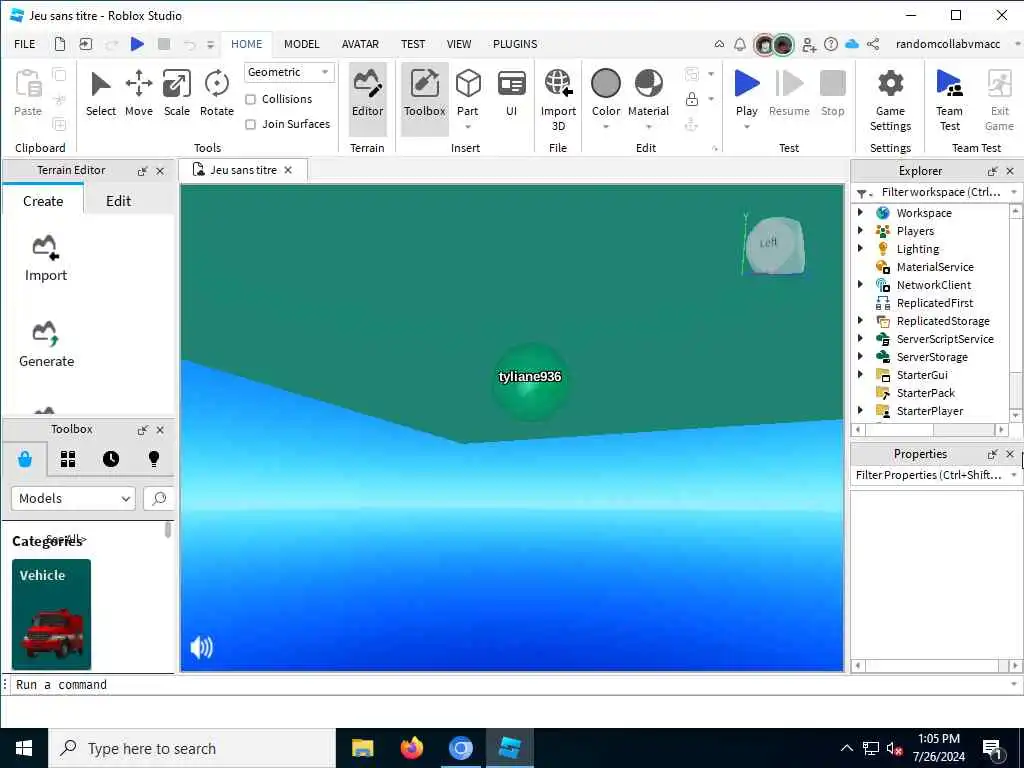Expand the NetworkClient node
The image size is (1024, 768).
click(861, 284)
